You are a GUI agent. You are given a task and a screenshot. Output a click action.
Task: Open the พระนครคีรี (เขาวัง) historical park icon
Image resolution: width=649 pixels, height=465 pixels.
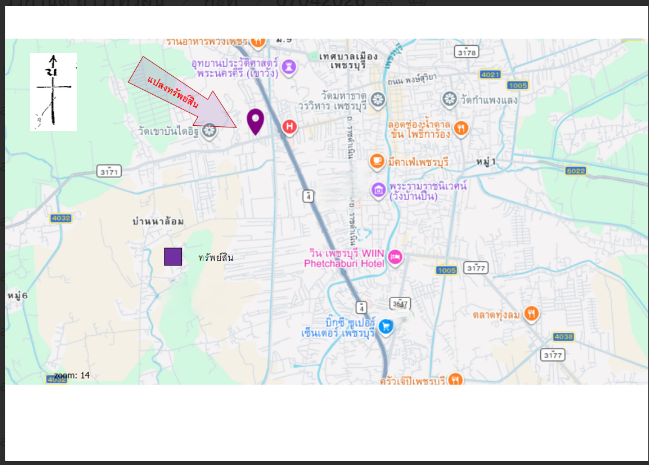point(289,67)
